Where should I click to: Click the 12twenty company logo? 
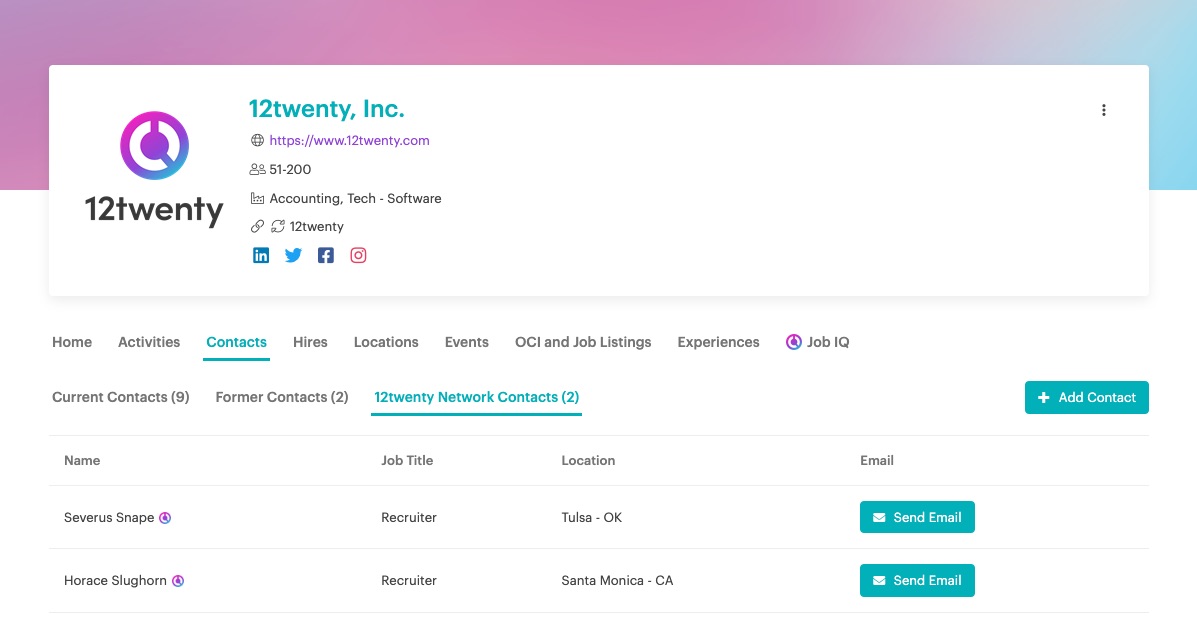tap(154, 168)
